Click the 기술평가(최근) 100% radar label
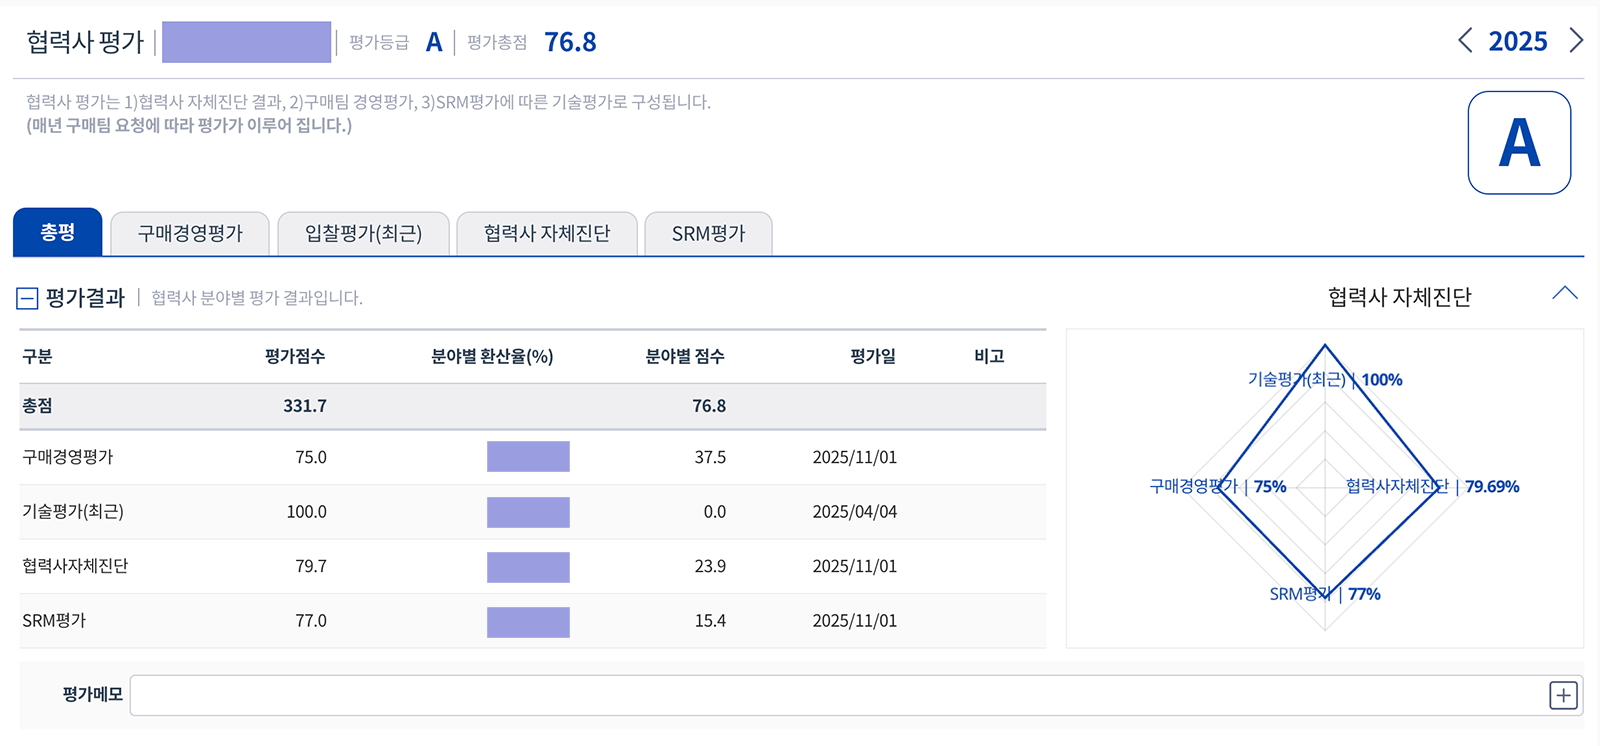The height and width of the screenshot is (746, 1600). (1324, 380)
